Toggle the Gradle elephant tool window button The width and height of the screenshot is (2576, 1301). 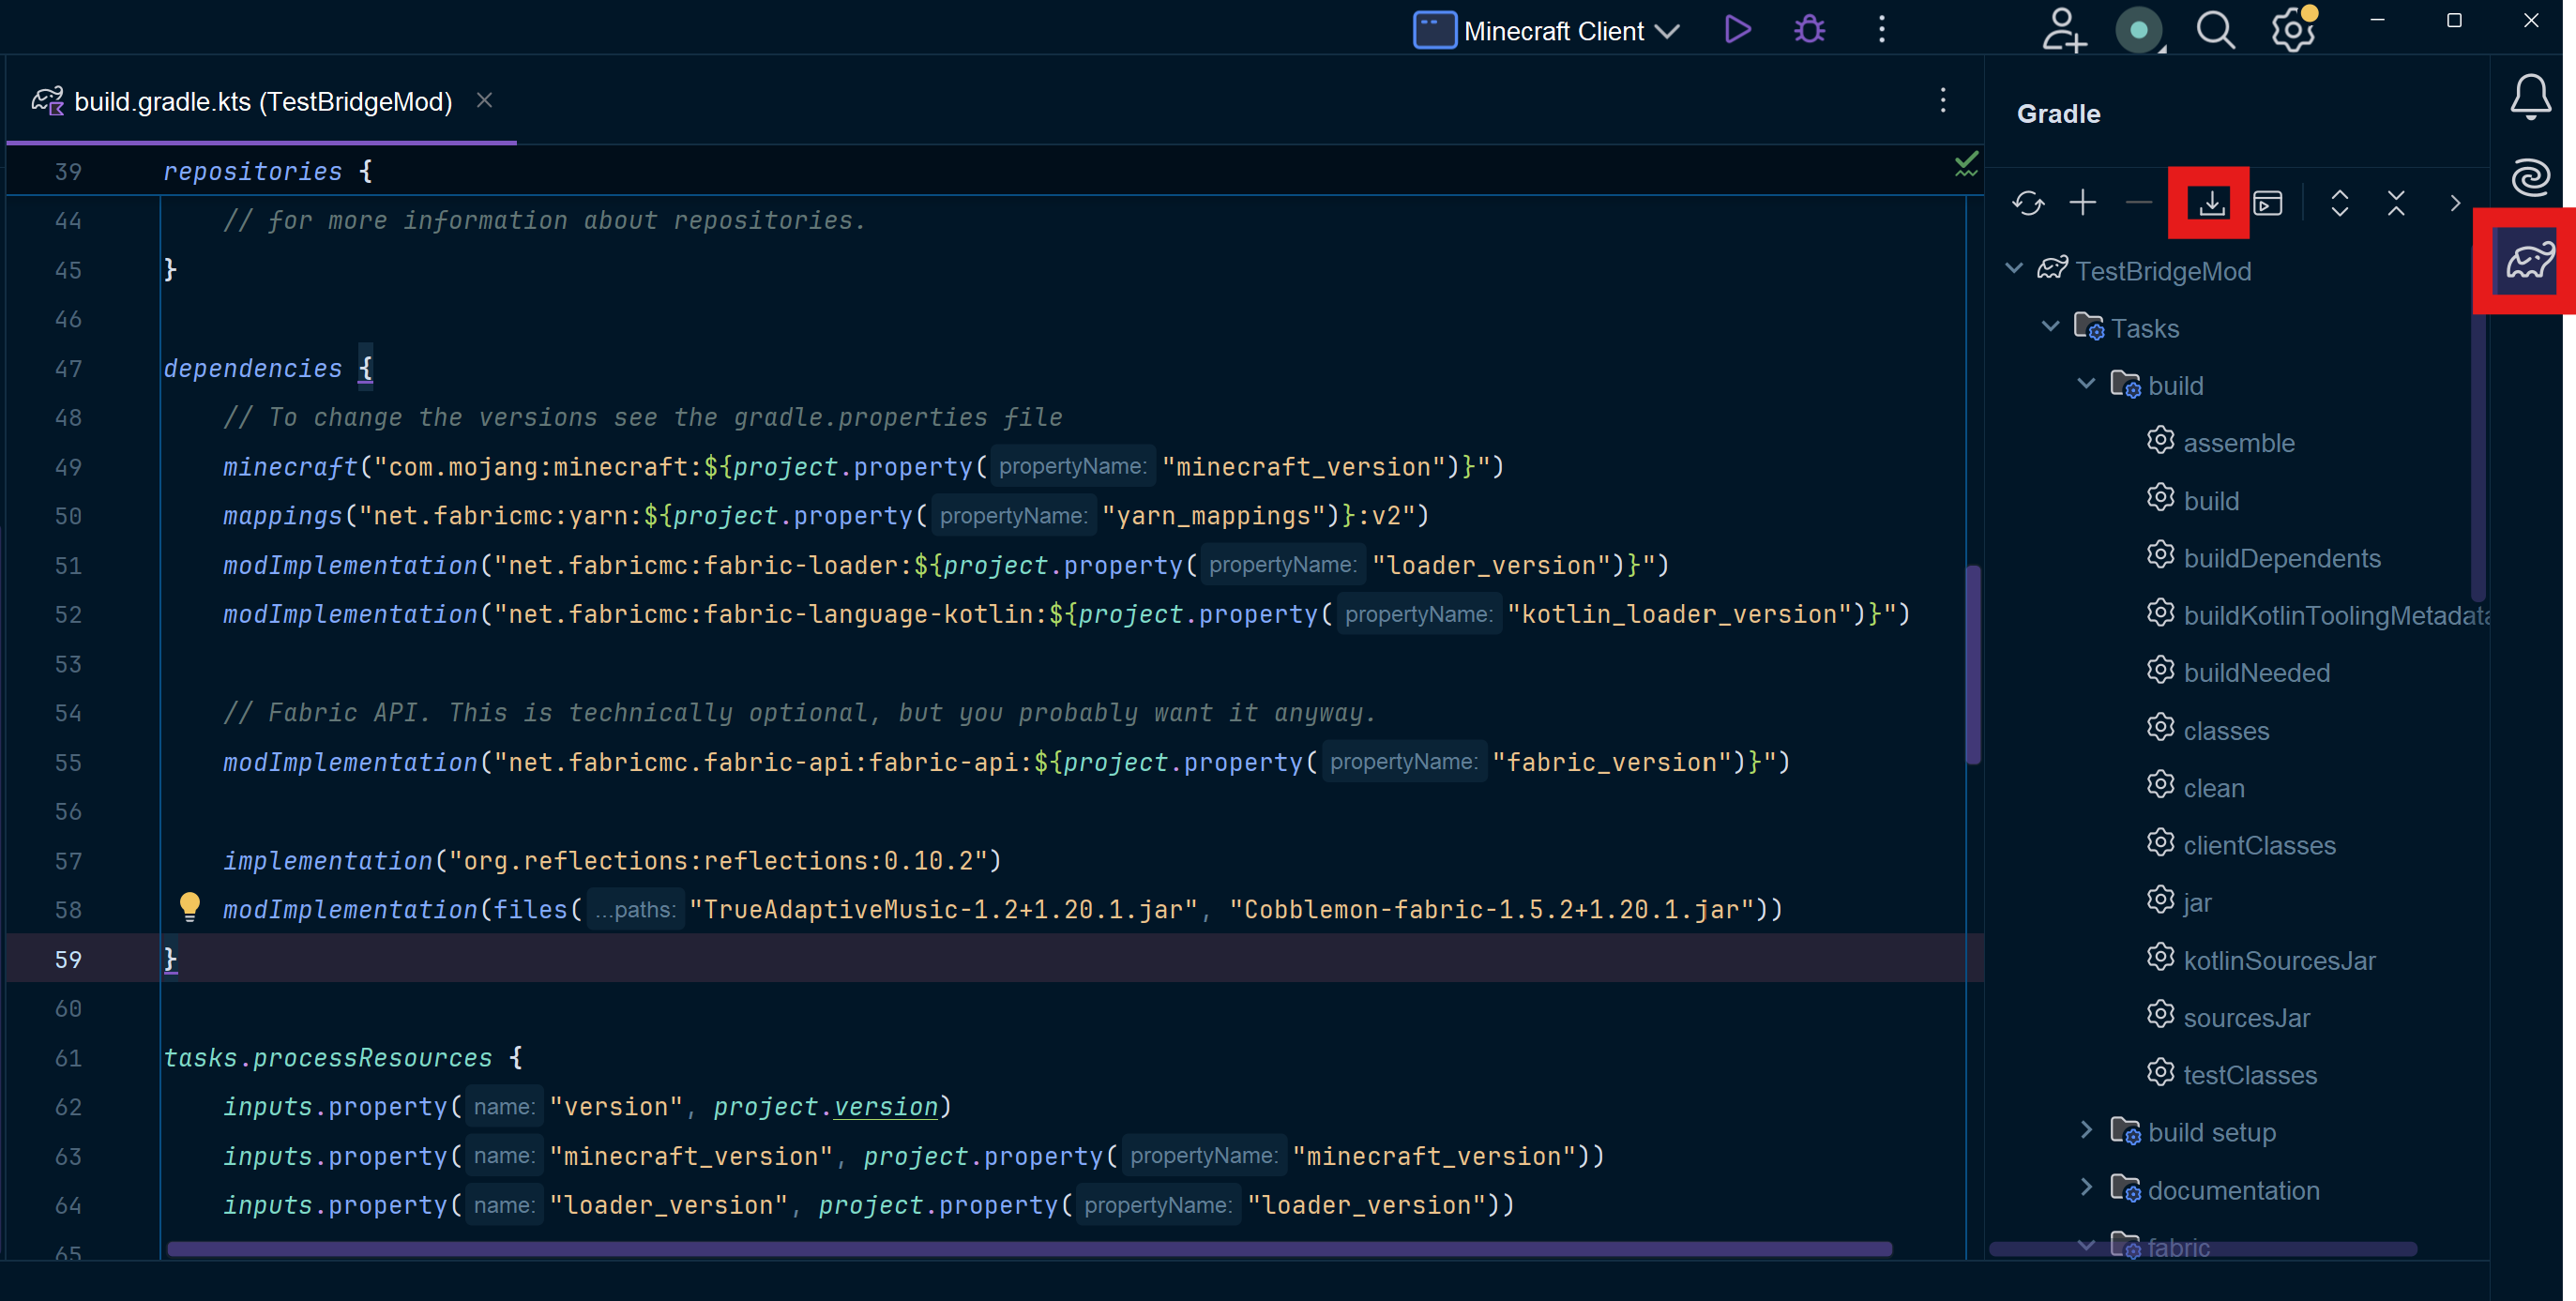pos(2530,261)
